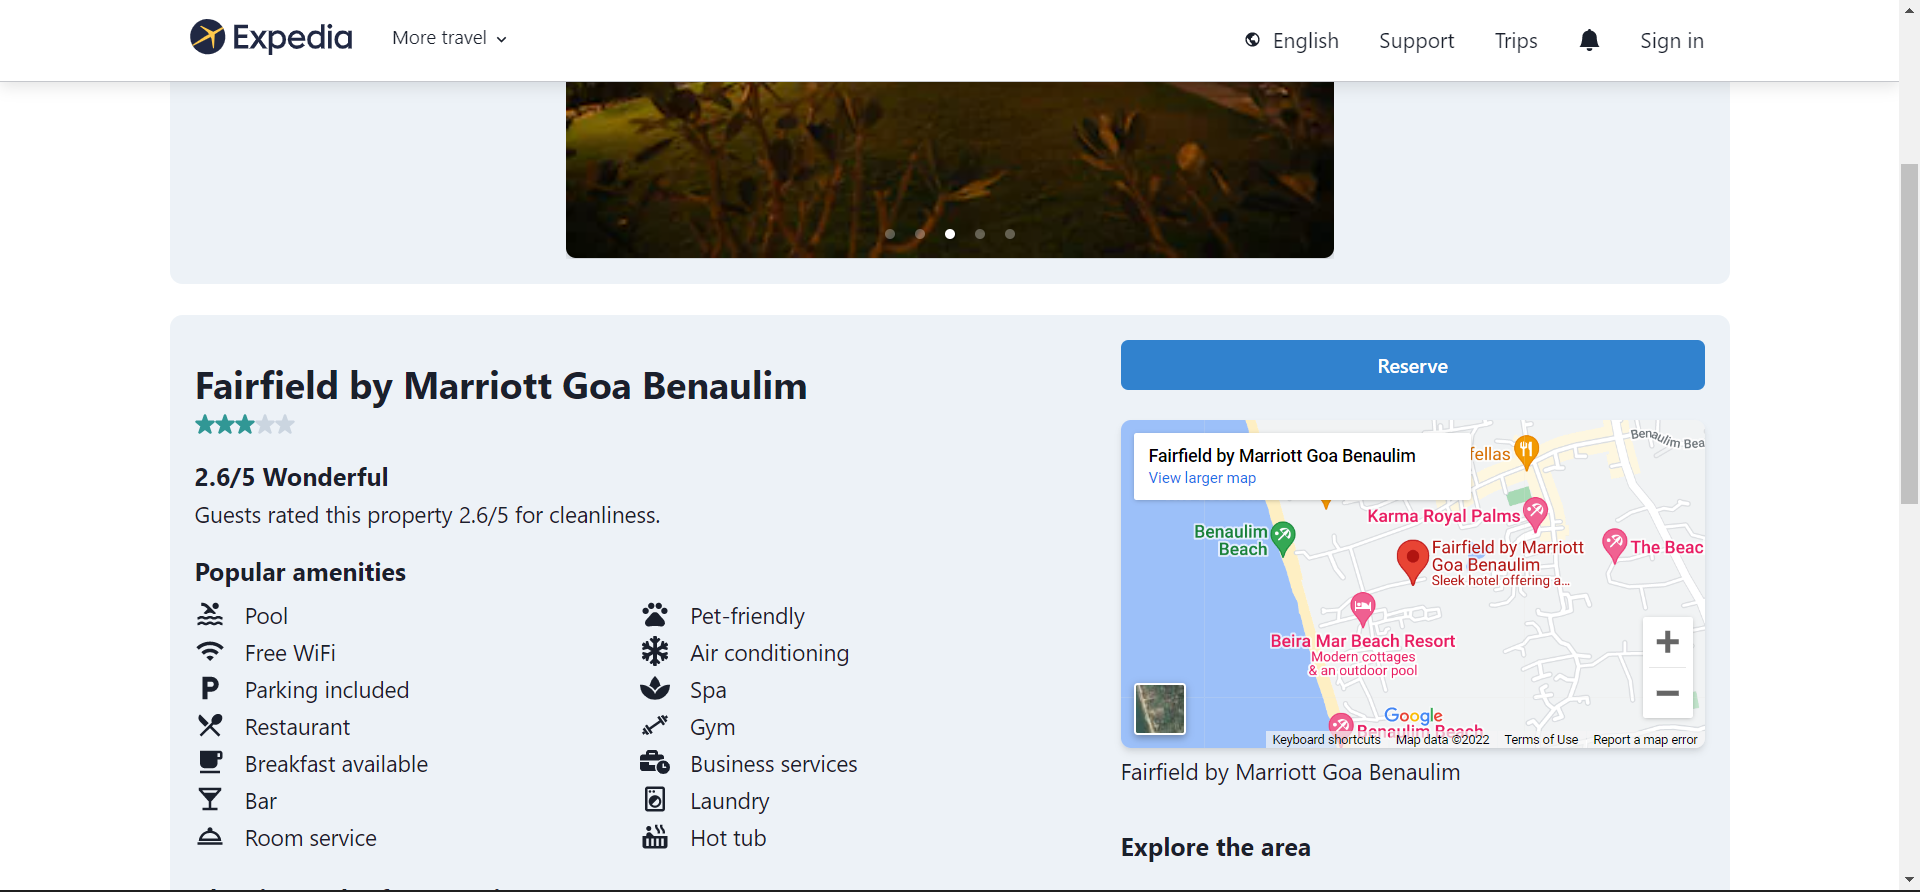The width and height of the screenshot is (1920, 892).
Task: Click the Bar cocktail icon
Action: 210,800
